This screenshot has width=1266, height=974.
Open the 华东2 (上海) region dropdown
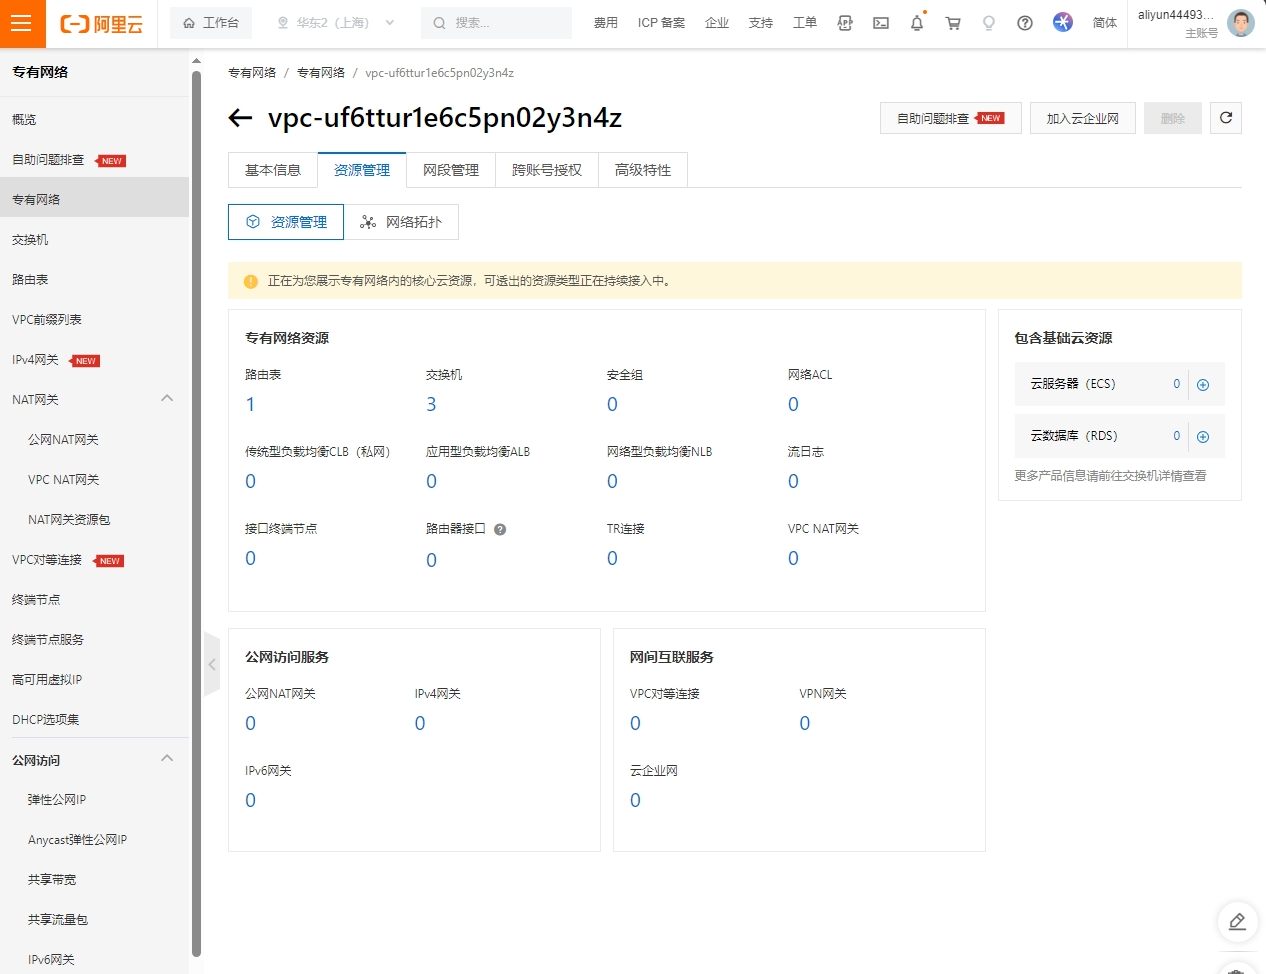point(335,23)
